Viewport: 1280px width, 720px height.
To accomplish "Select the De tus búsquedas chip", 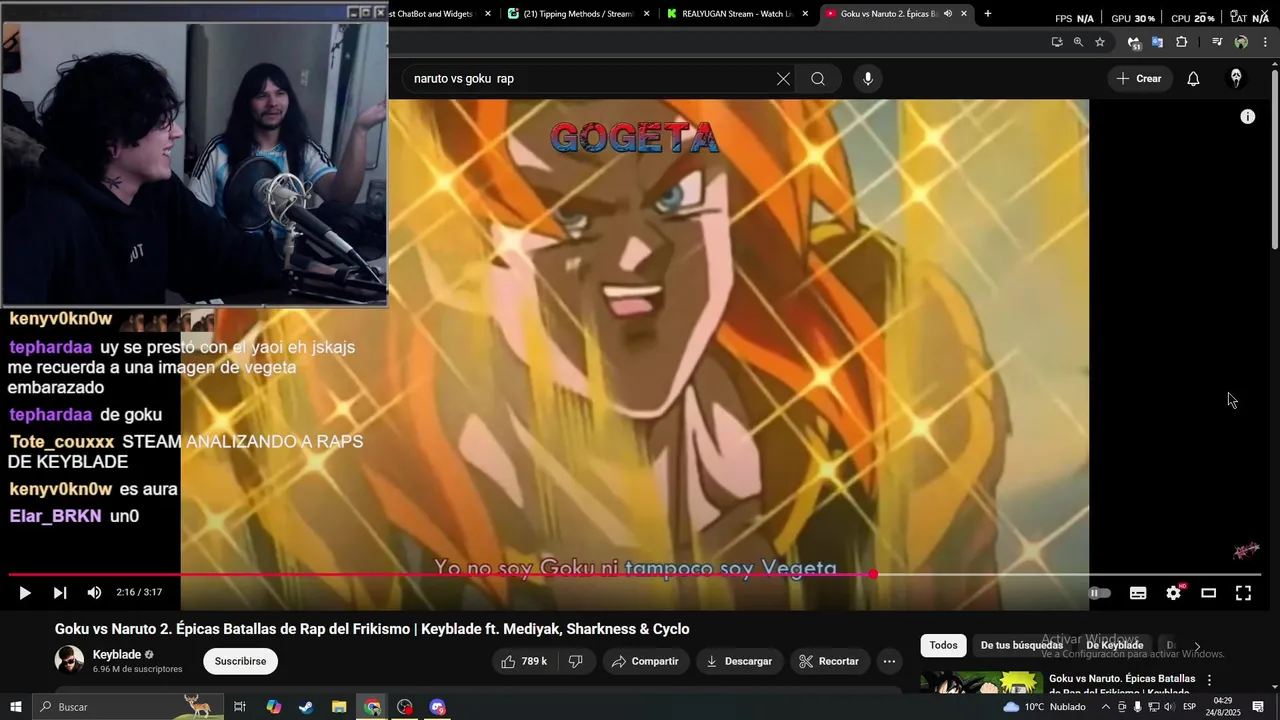I will (x=1021, y=645).
